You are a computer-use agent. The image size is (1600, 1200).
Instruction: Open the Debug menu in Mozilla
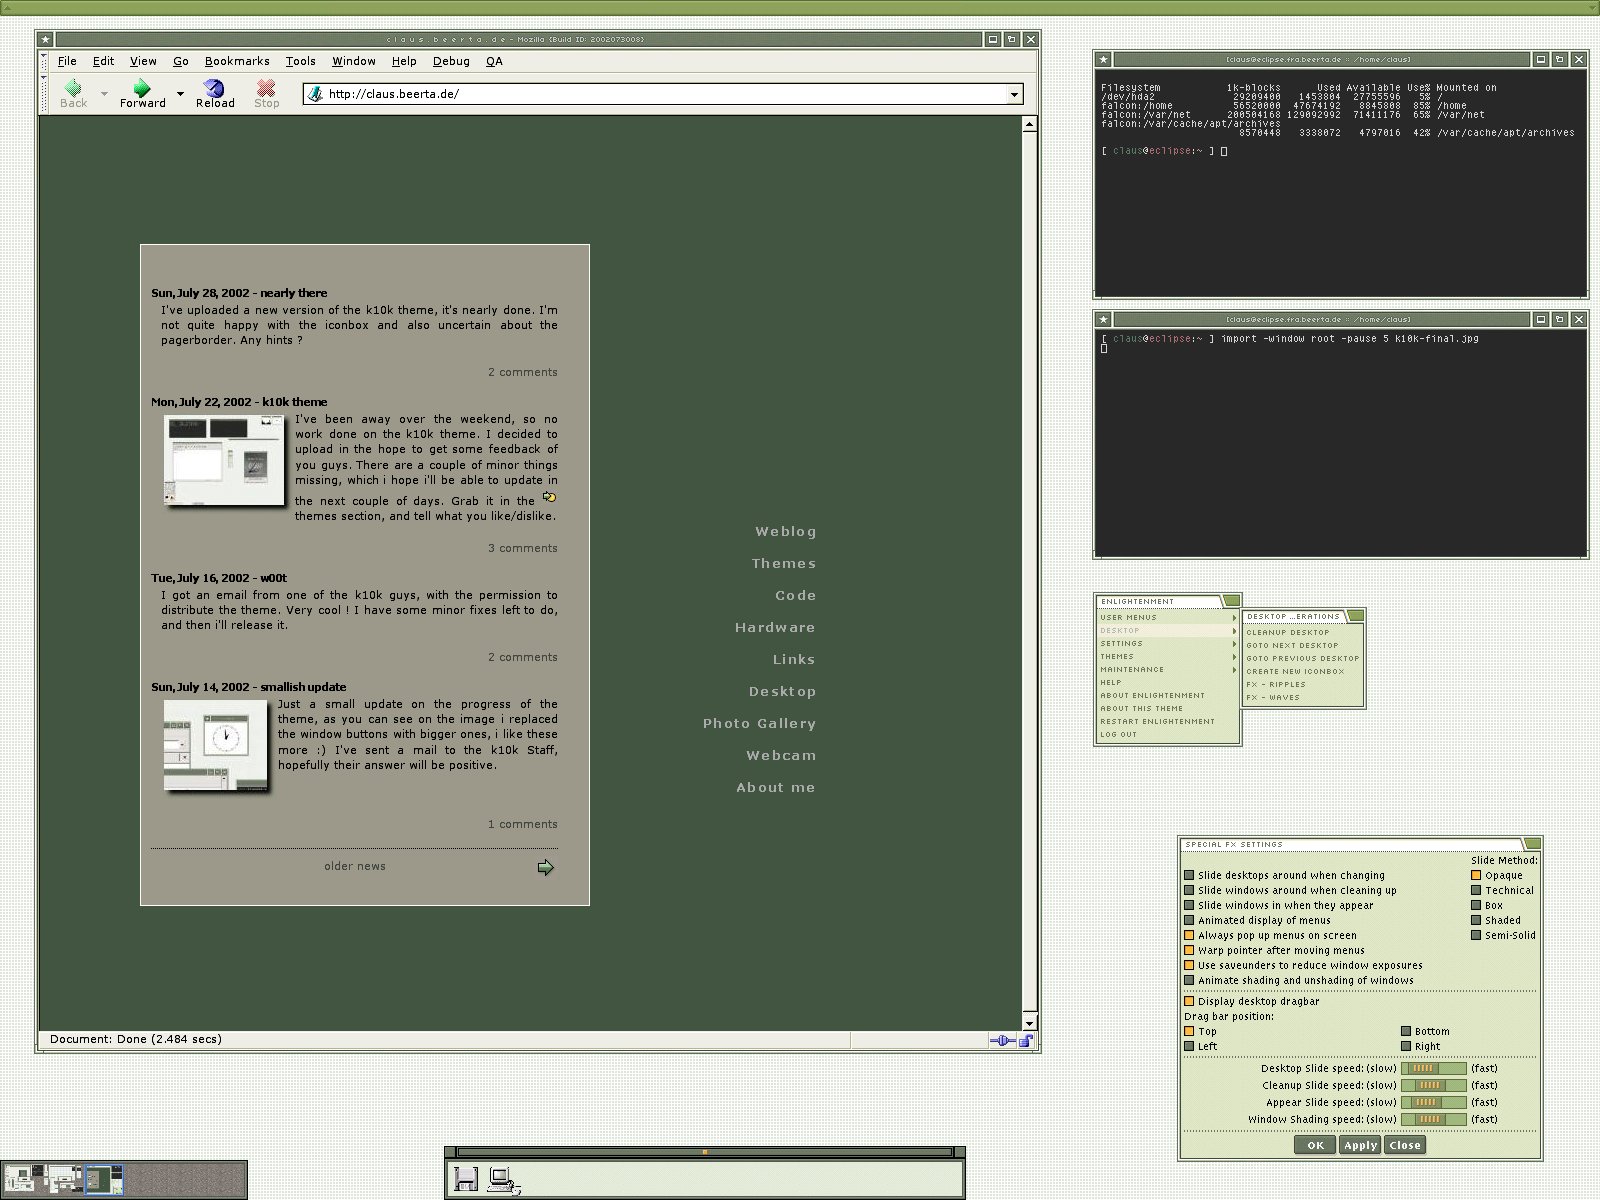[x=451, y=61]
